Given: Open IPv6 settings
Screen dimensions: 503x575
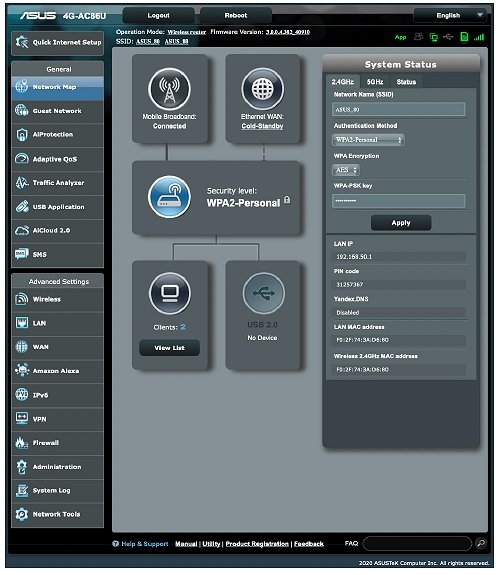Looking at the screenshot, I should (58, 395).
